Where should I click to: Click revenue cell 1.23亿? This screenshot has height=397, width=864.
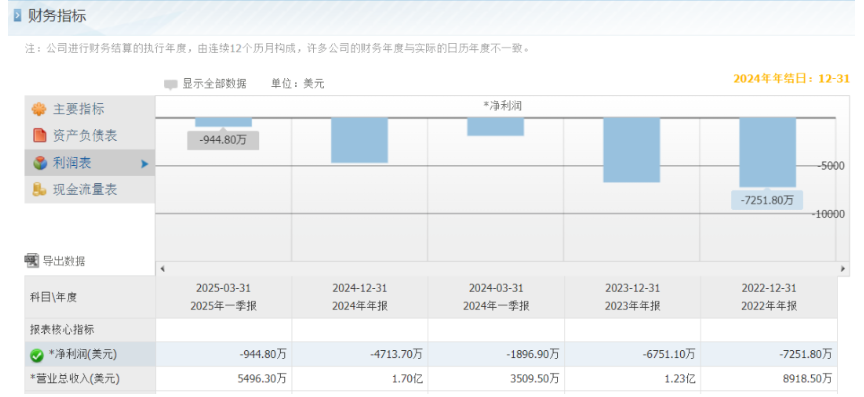pyautogui.click(x=632, y=379)
